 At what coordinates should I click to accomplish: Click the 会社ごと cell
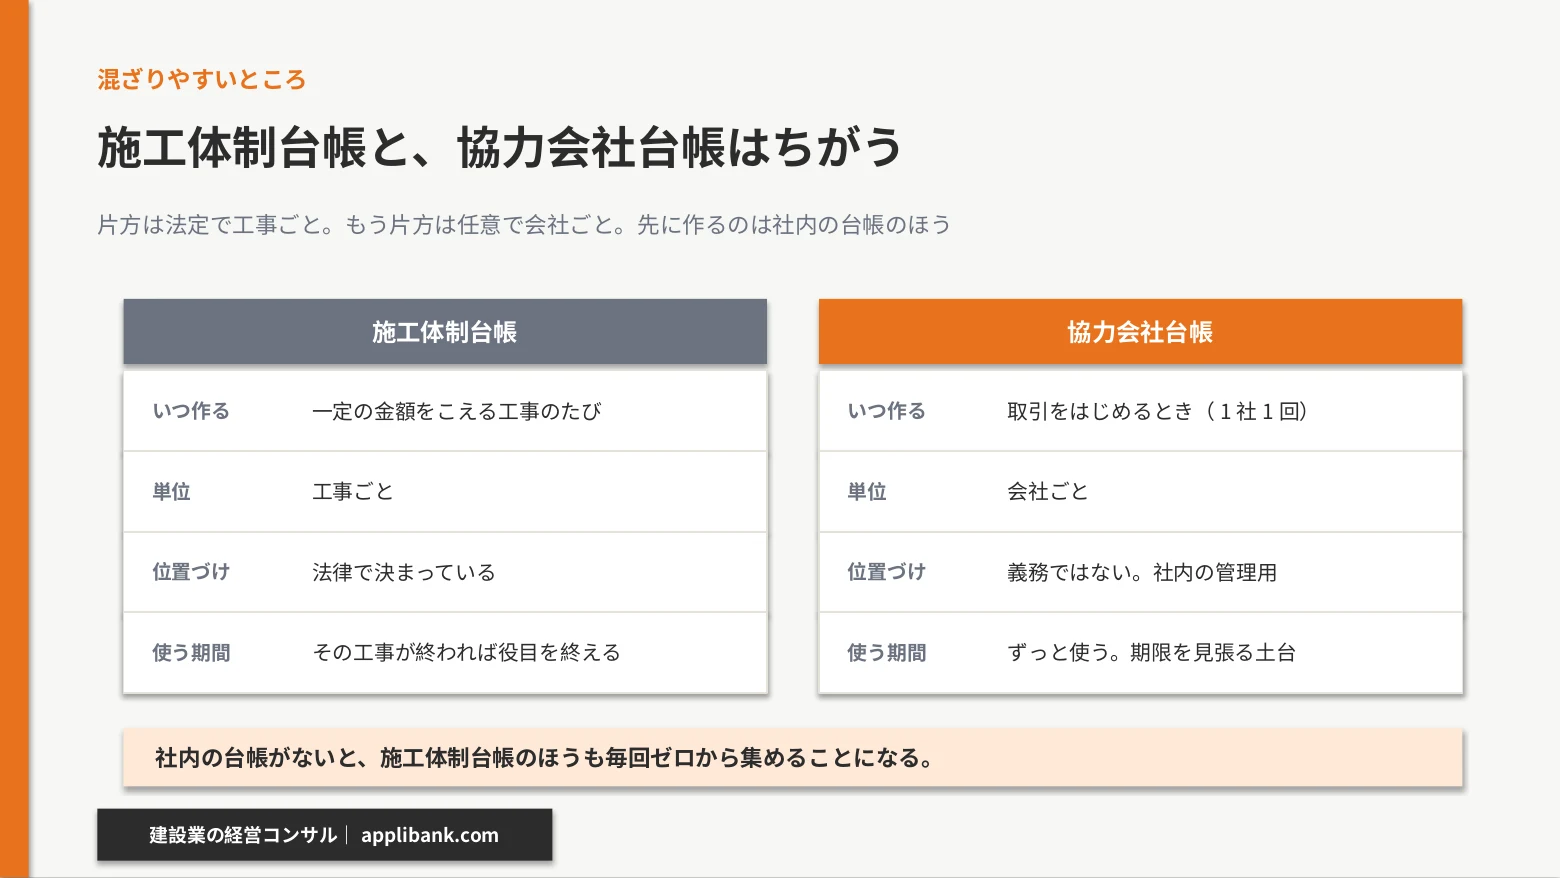(x=1048, y=492)
